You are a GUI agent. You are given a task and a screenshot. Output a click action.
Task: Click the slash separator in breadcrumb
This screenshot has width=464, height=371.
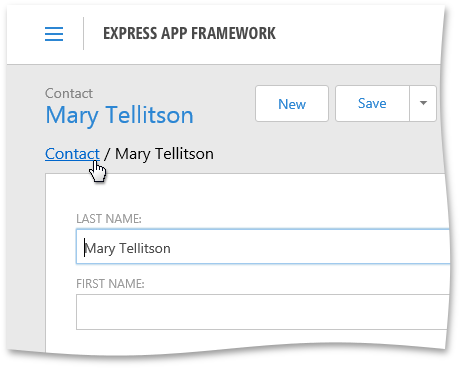[x=107, y=154]
